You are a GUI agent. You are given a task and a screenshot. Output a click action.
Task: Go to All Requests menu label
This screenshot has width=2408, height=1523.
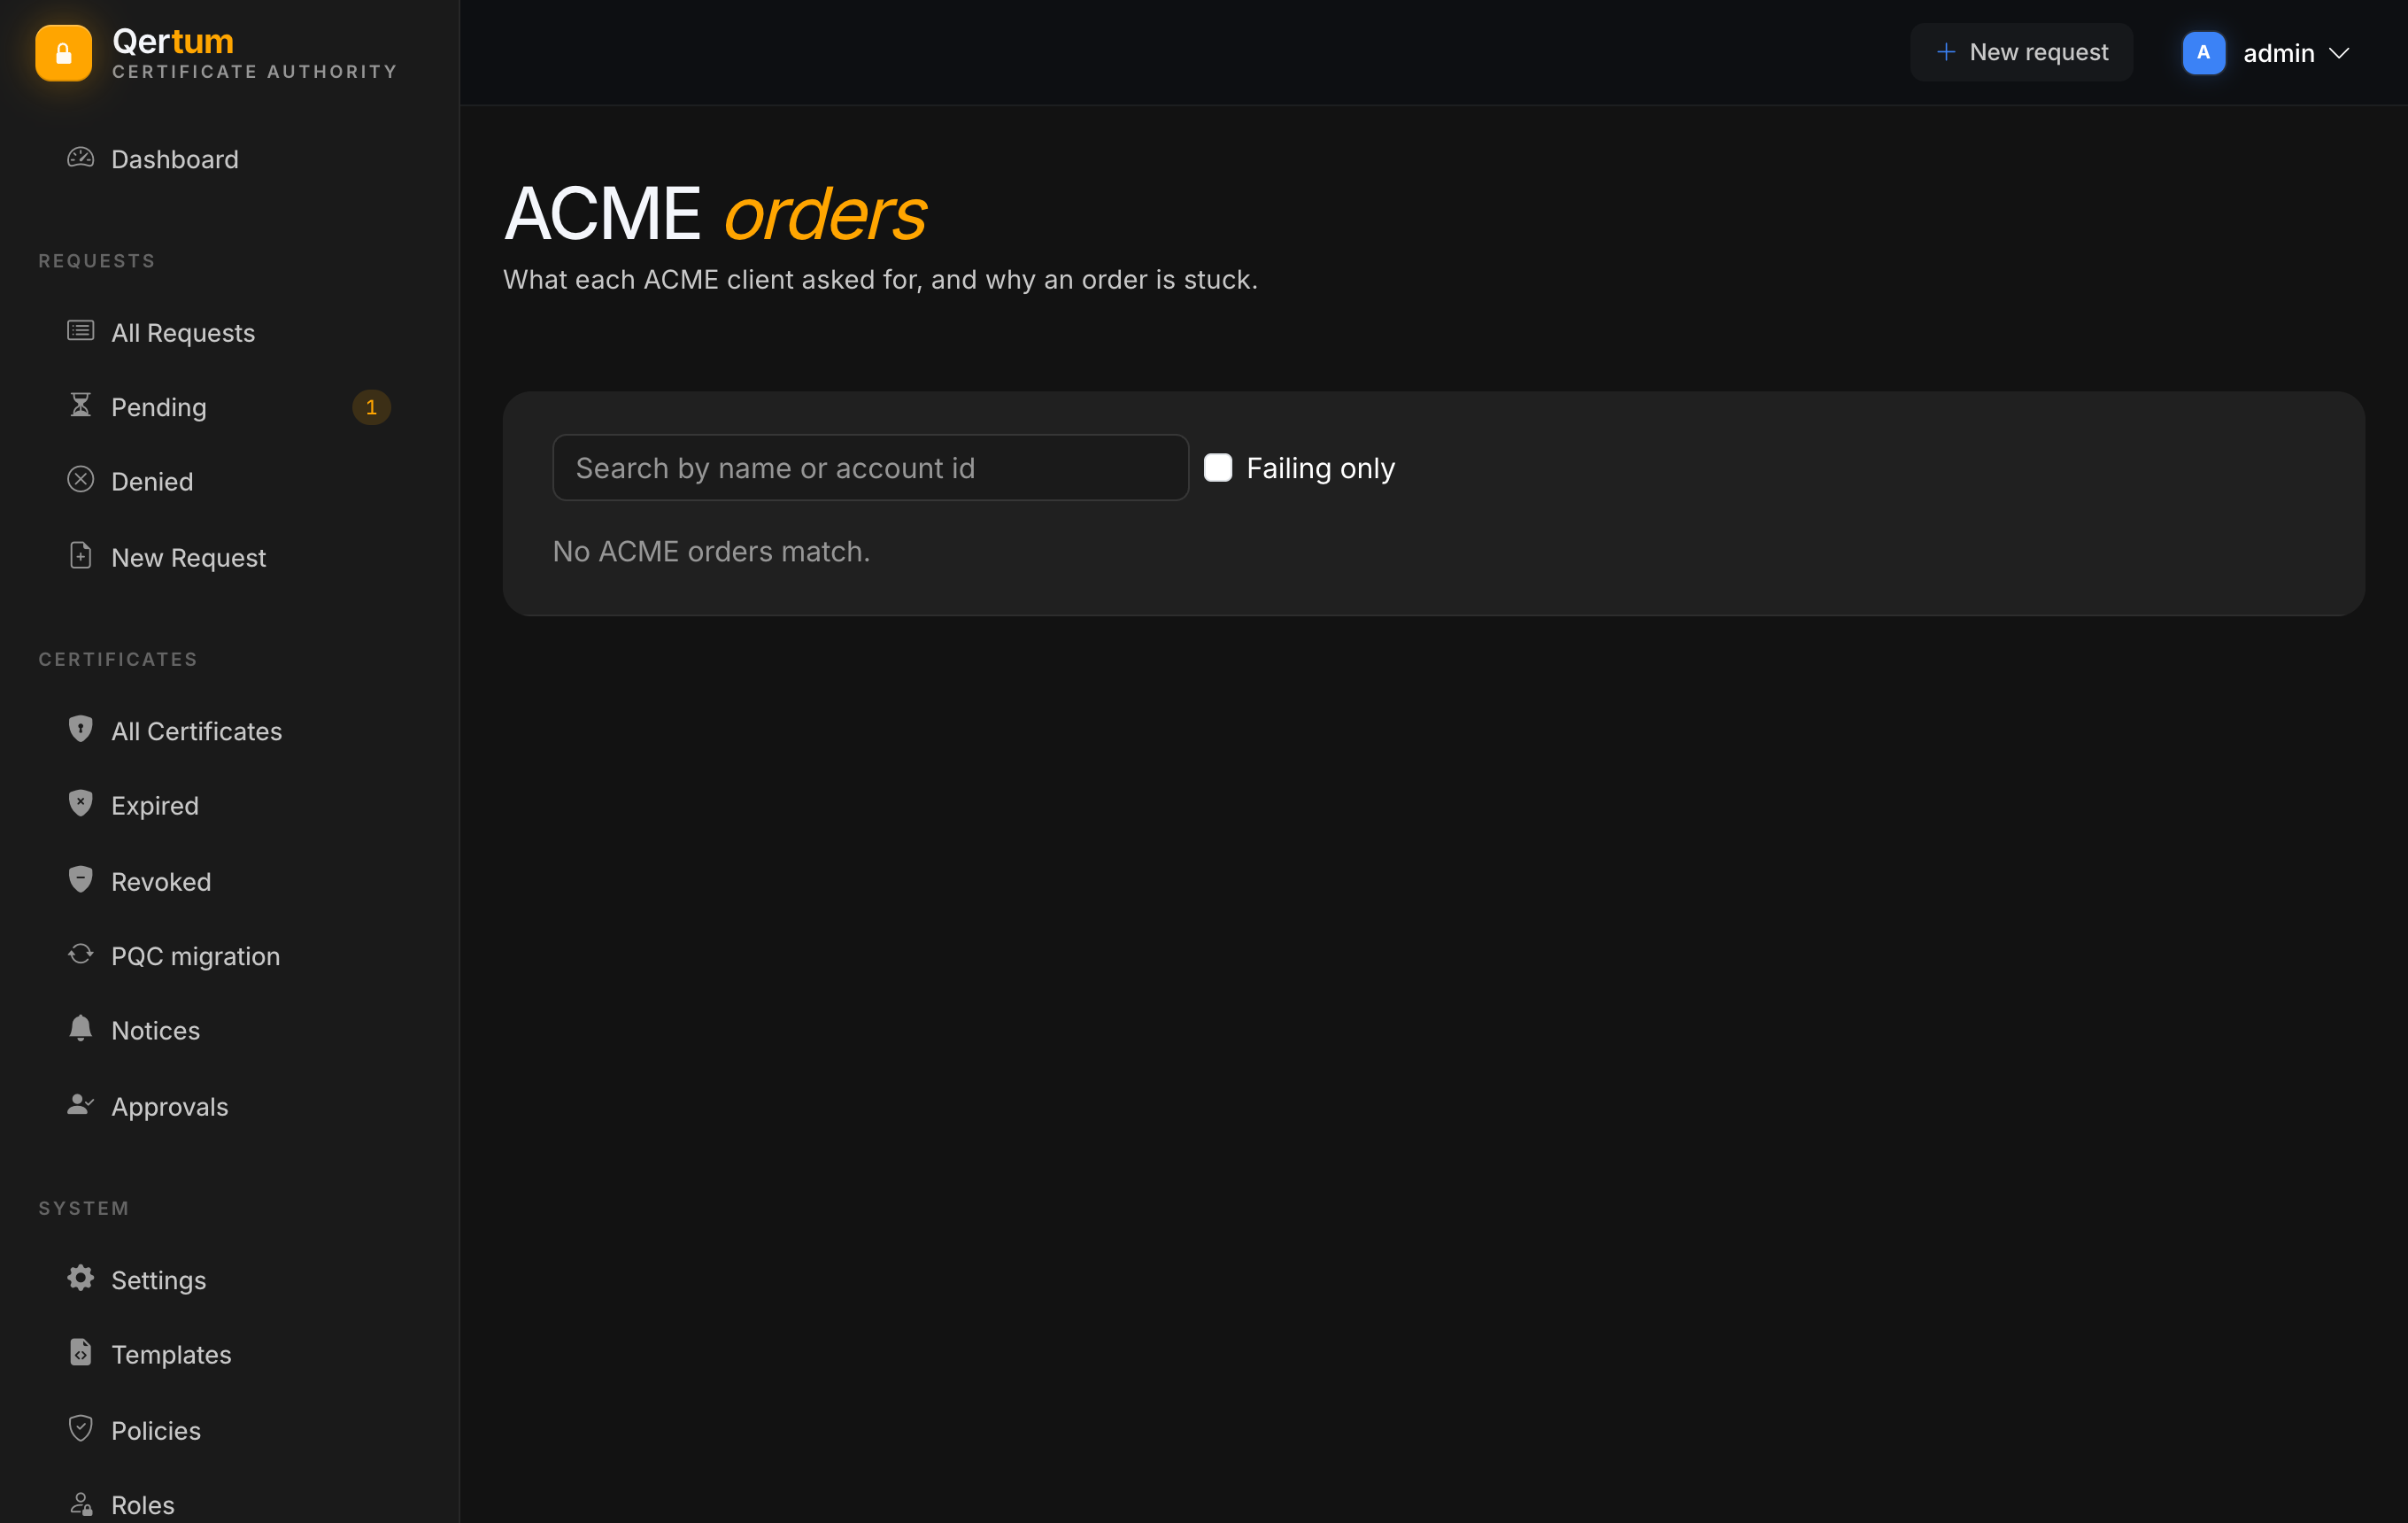(183, 333)
